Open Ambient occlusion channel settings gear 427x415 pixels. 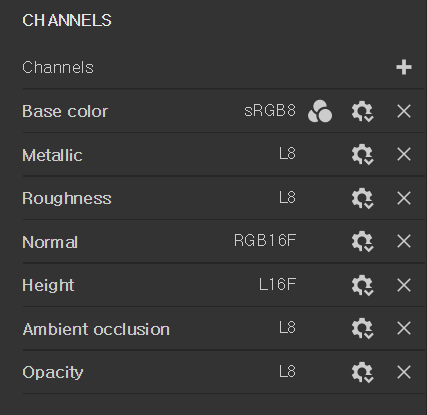click(x=362, y=328)
